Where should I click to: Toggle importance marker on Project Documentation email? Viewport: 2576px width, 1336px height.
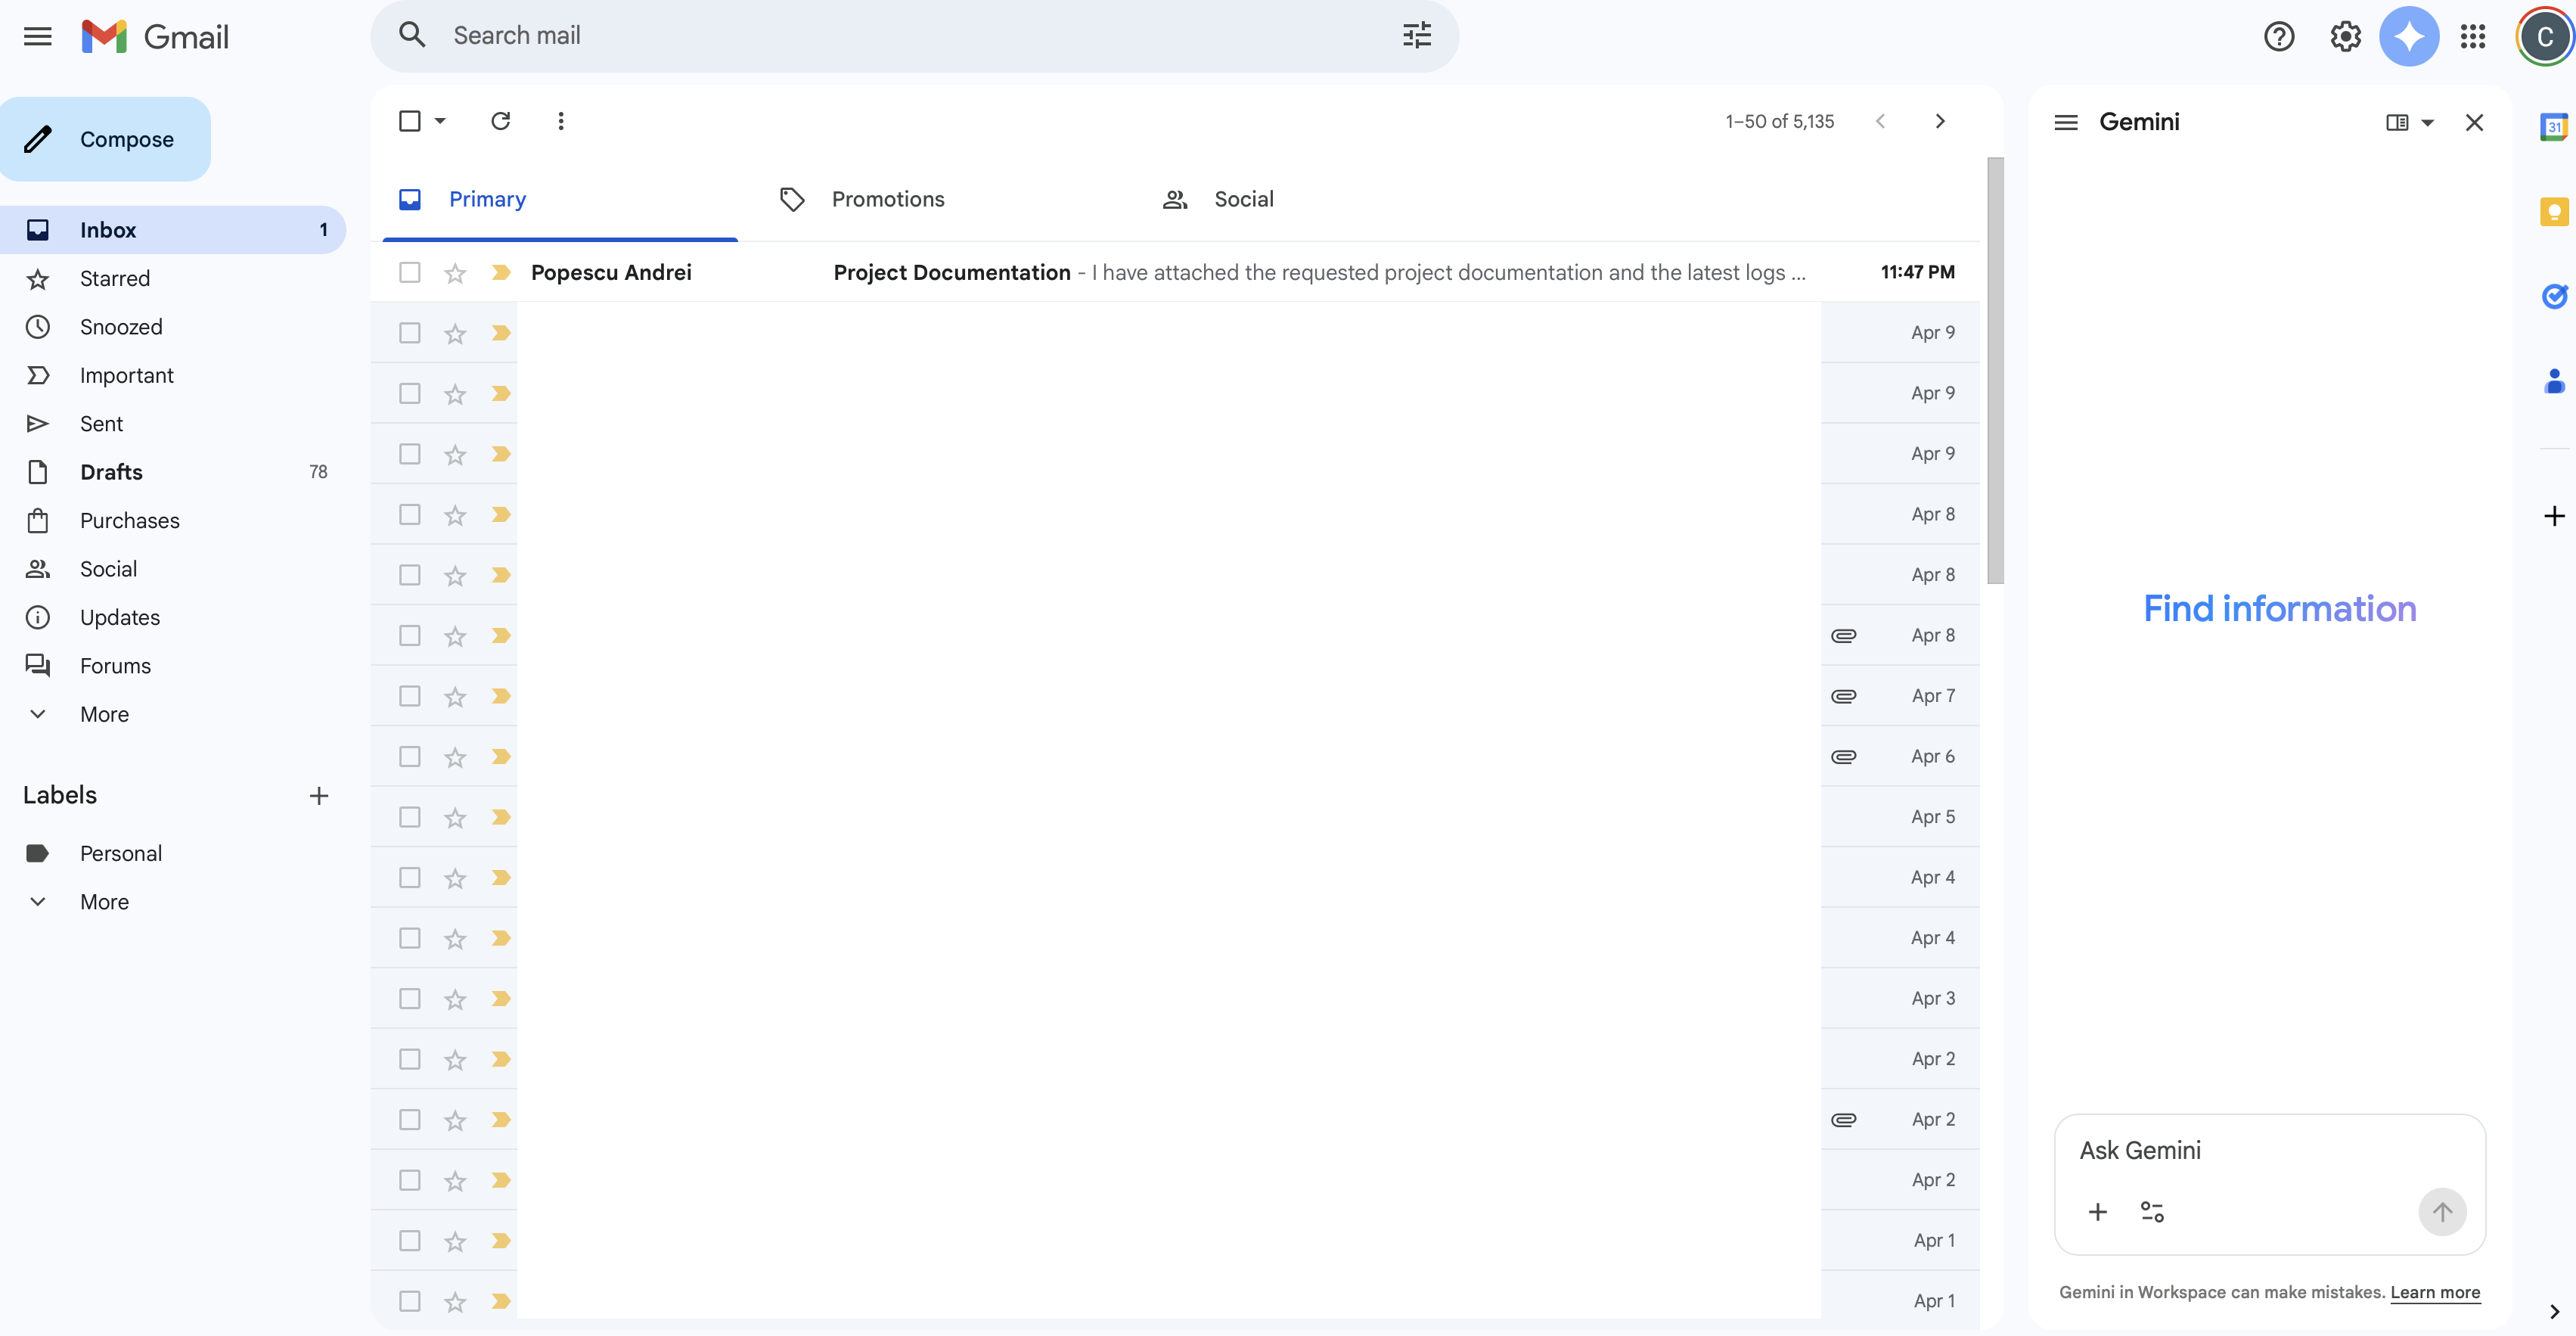tap(501, 272)
